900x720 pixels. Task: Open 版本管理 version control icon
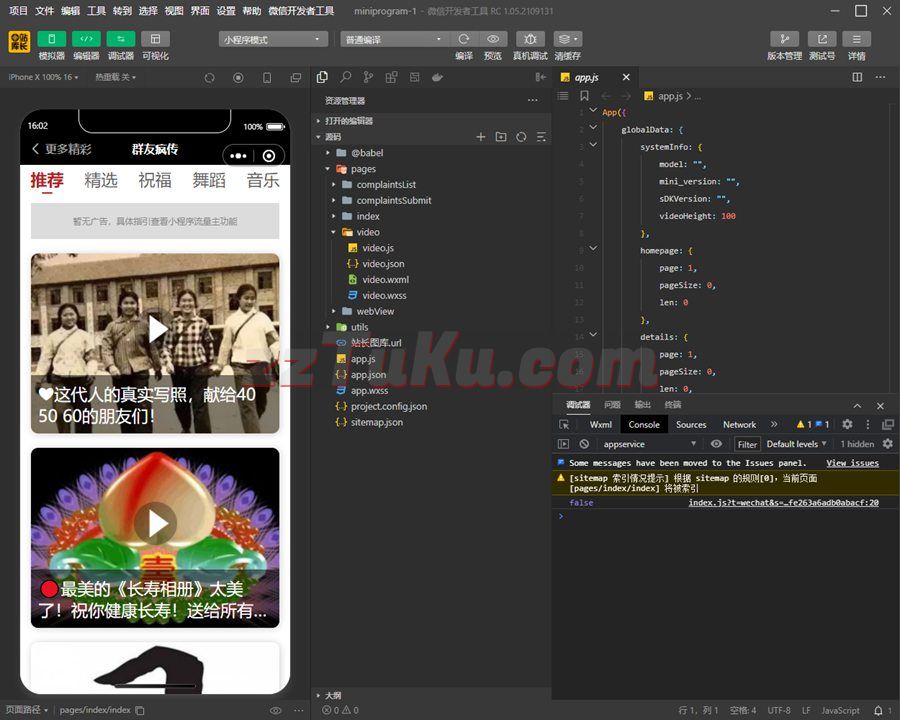pyautogui.click(x=784, y=39)
